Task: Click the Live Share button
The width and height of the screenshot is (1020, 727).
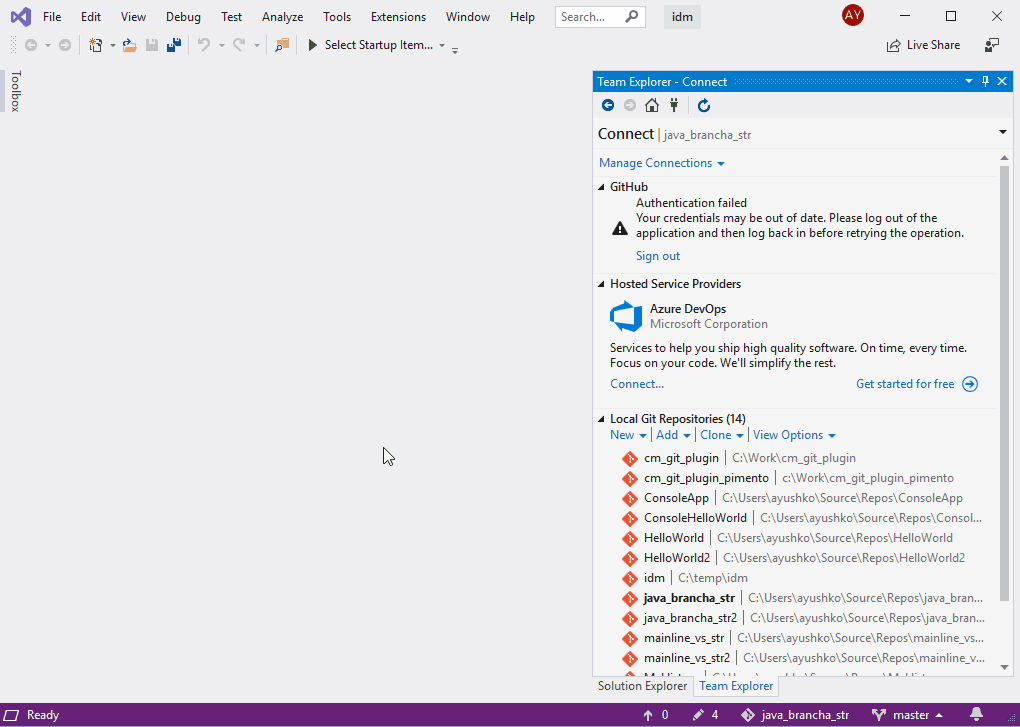Action: (923, 45)
